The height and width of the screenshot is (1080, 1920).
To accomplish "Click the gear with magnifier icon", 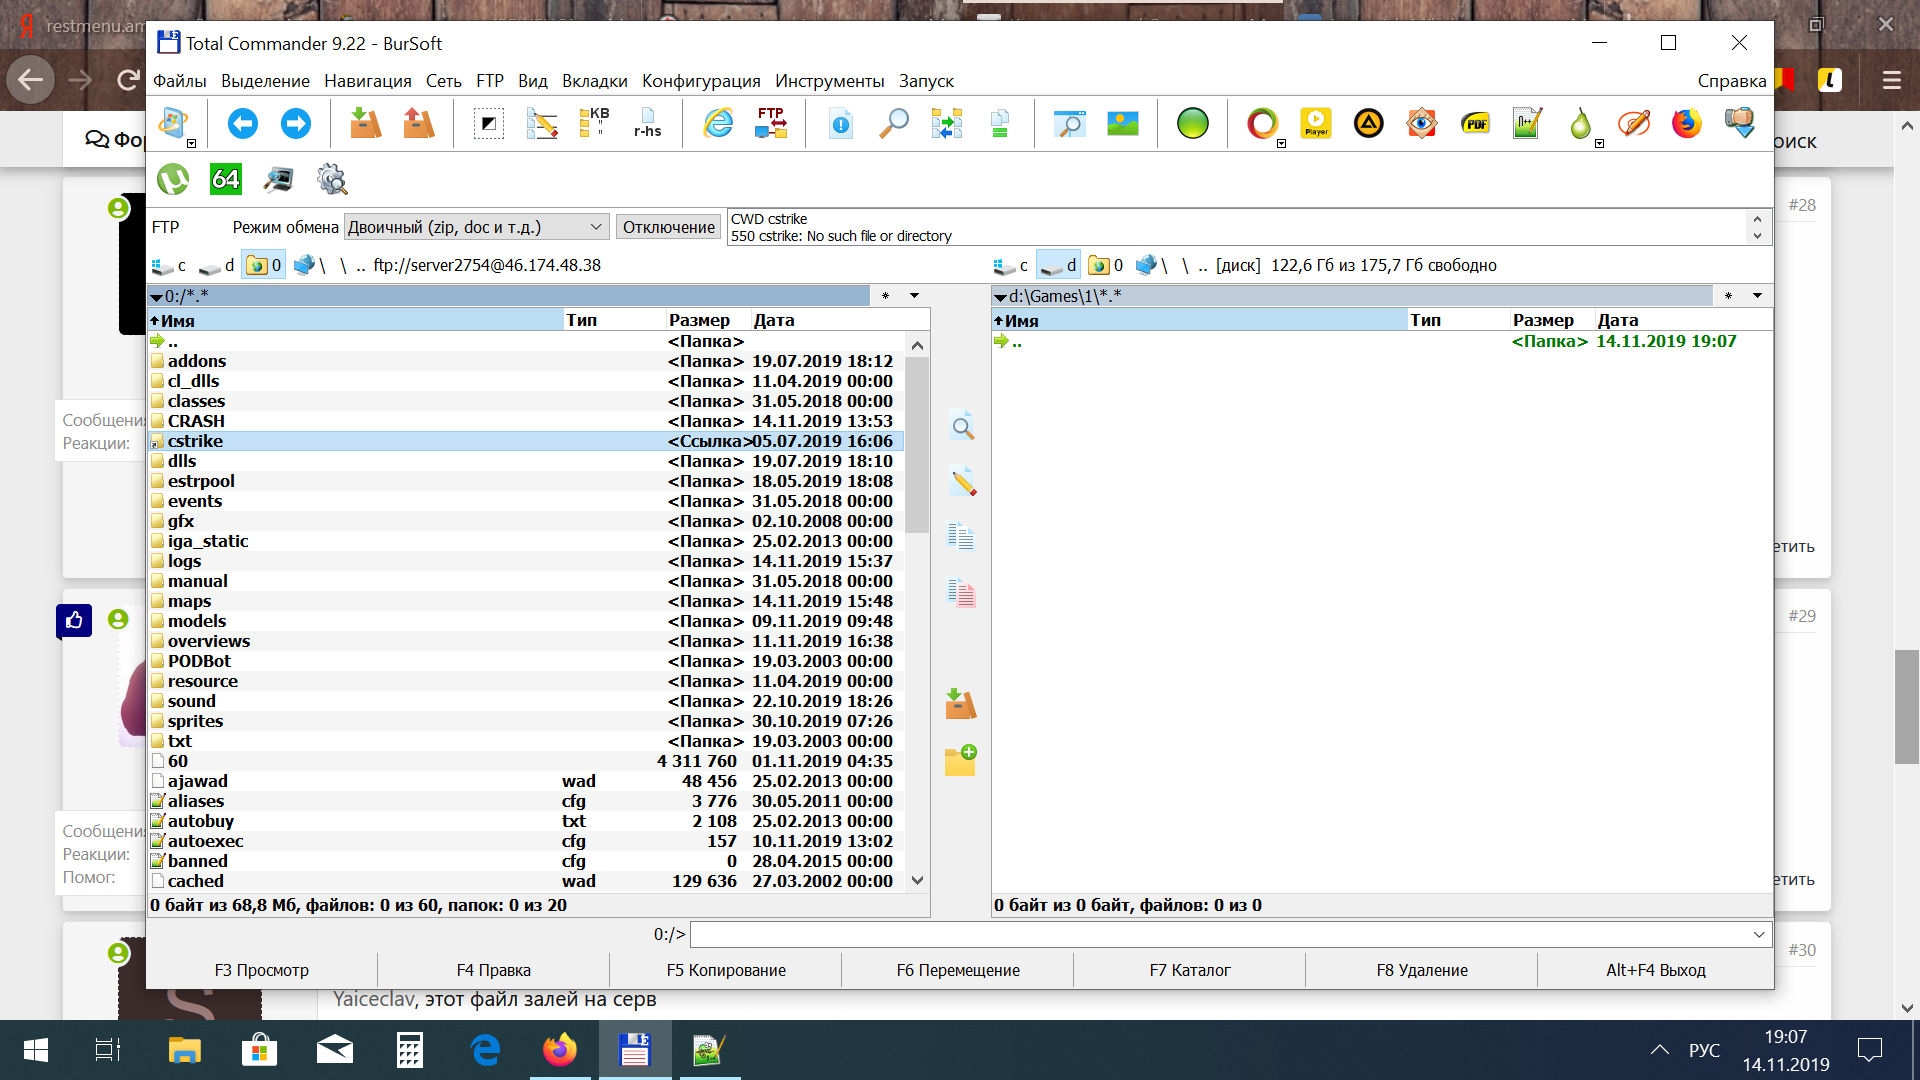I will click(x=332, y=180).
